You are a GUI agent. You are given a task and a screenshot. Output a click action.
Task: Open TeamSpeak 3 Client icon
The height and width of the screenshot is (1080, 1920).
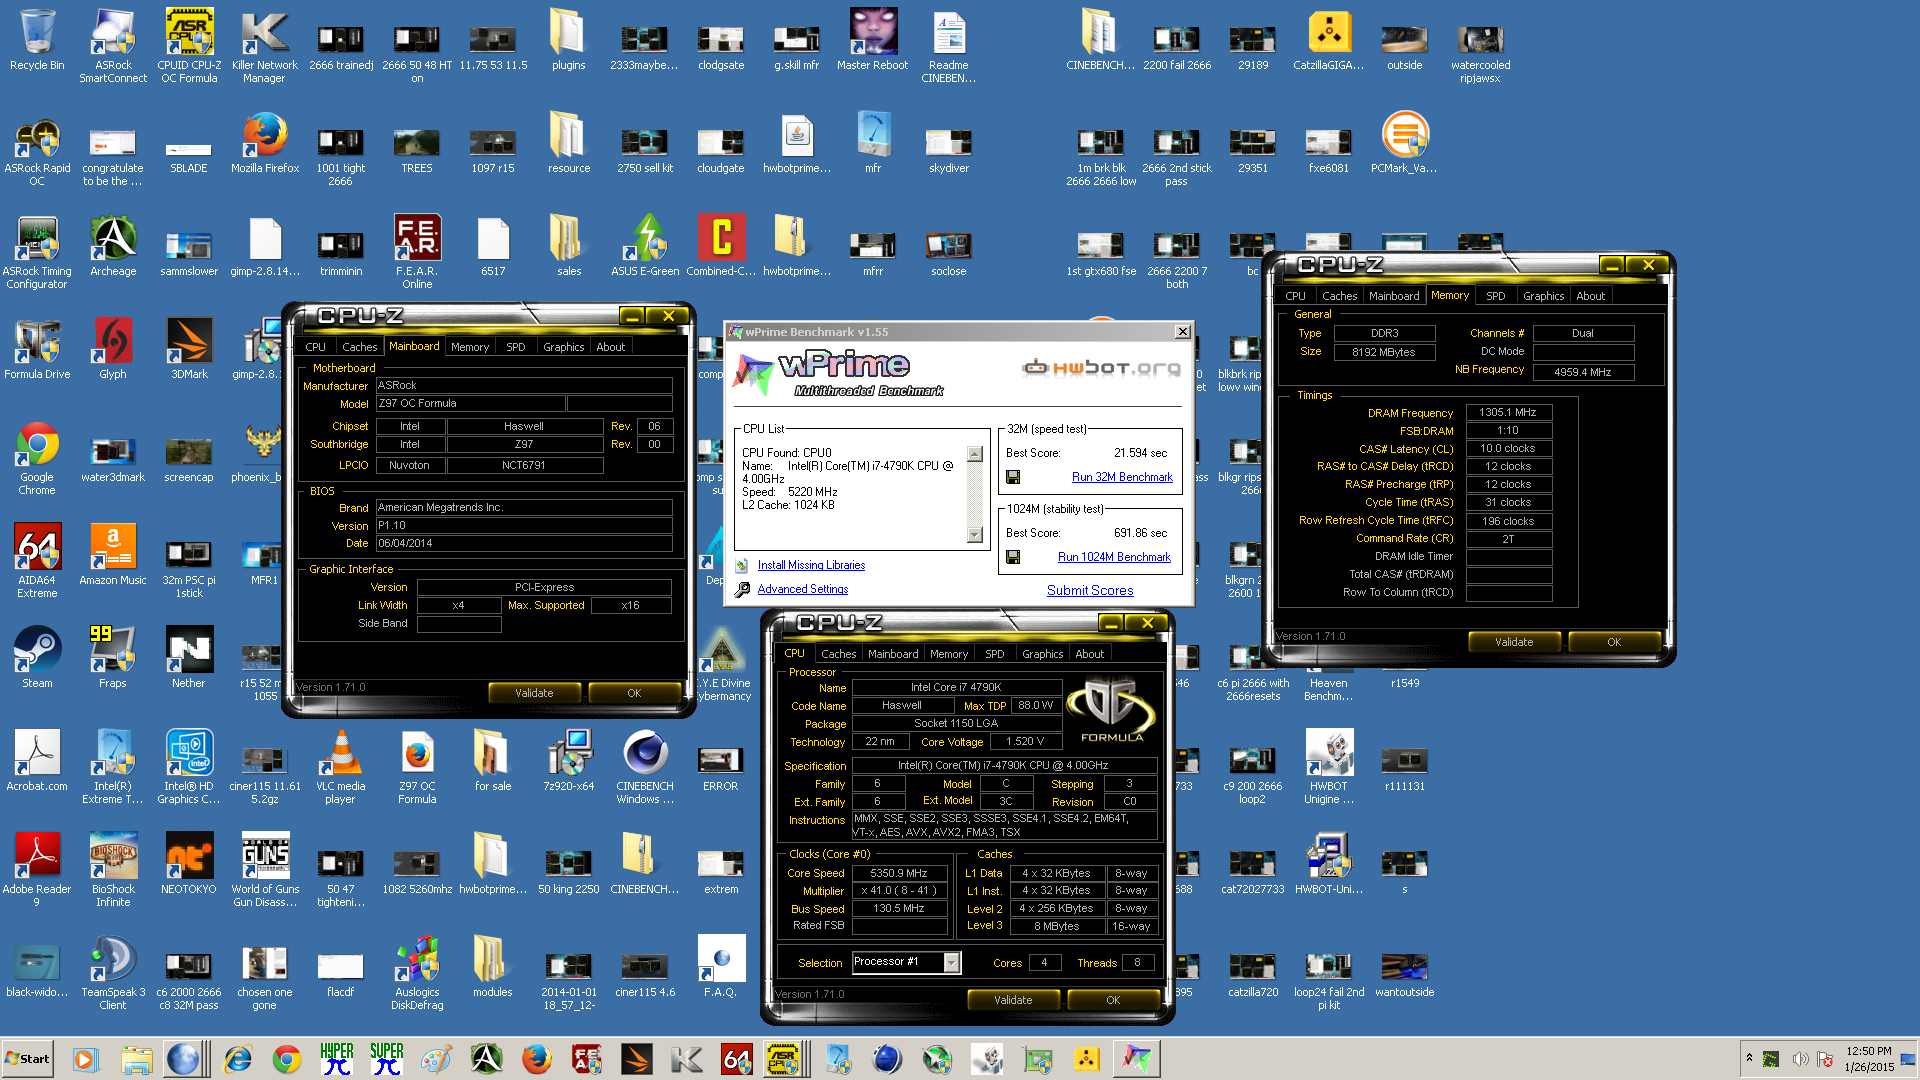(x=113, y=973)
